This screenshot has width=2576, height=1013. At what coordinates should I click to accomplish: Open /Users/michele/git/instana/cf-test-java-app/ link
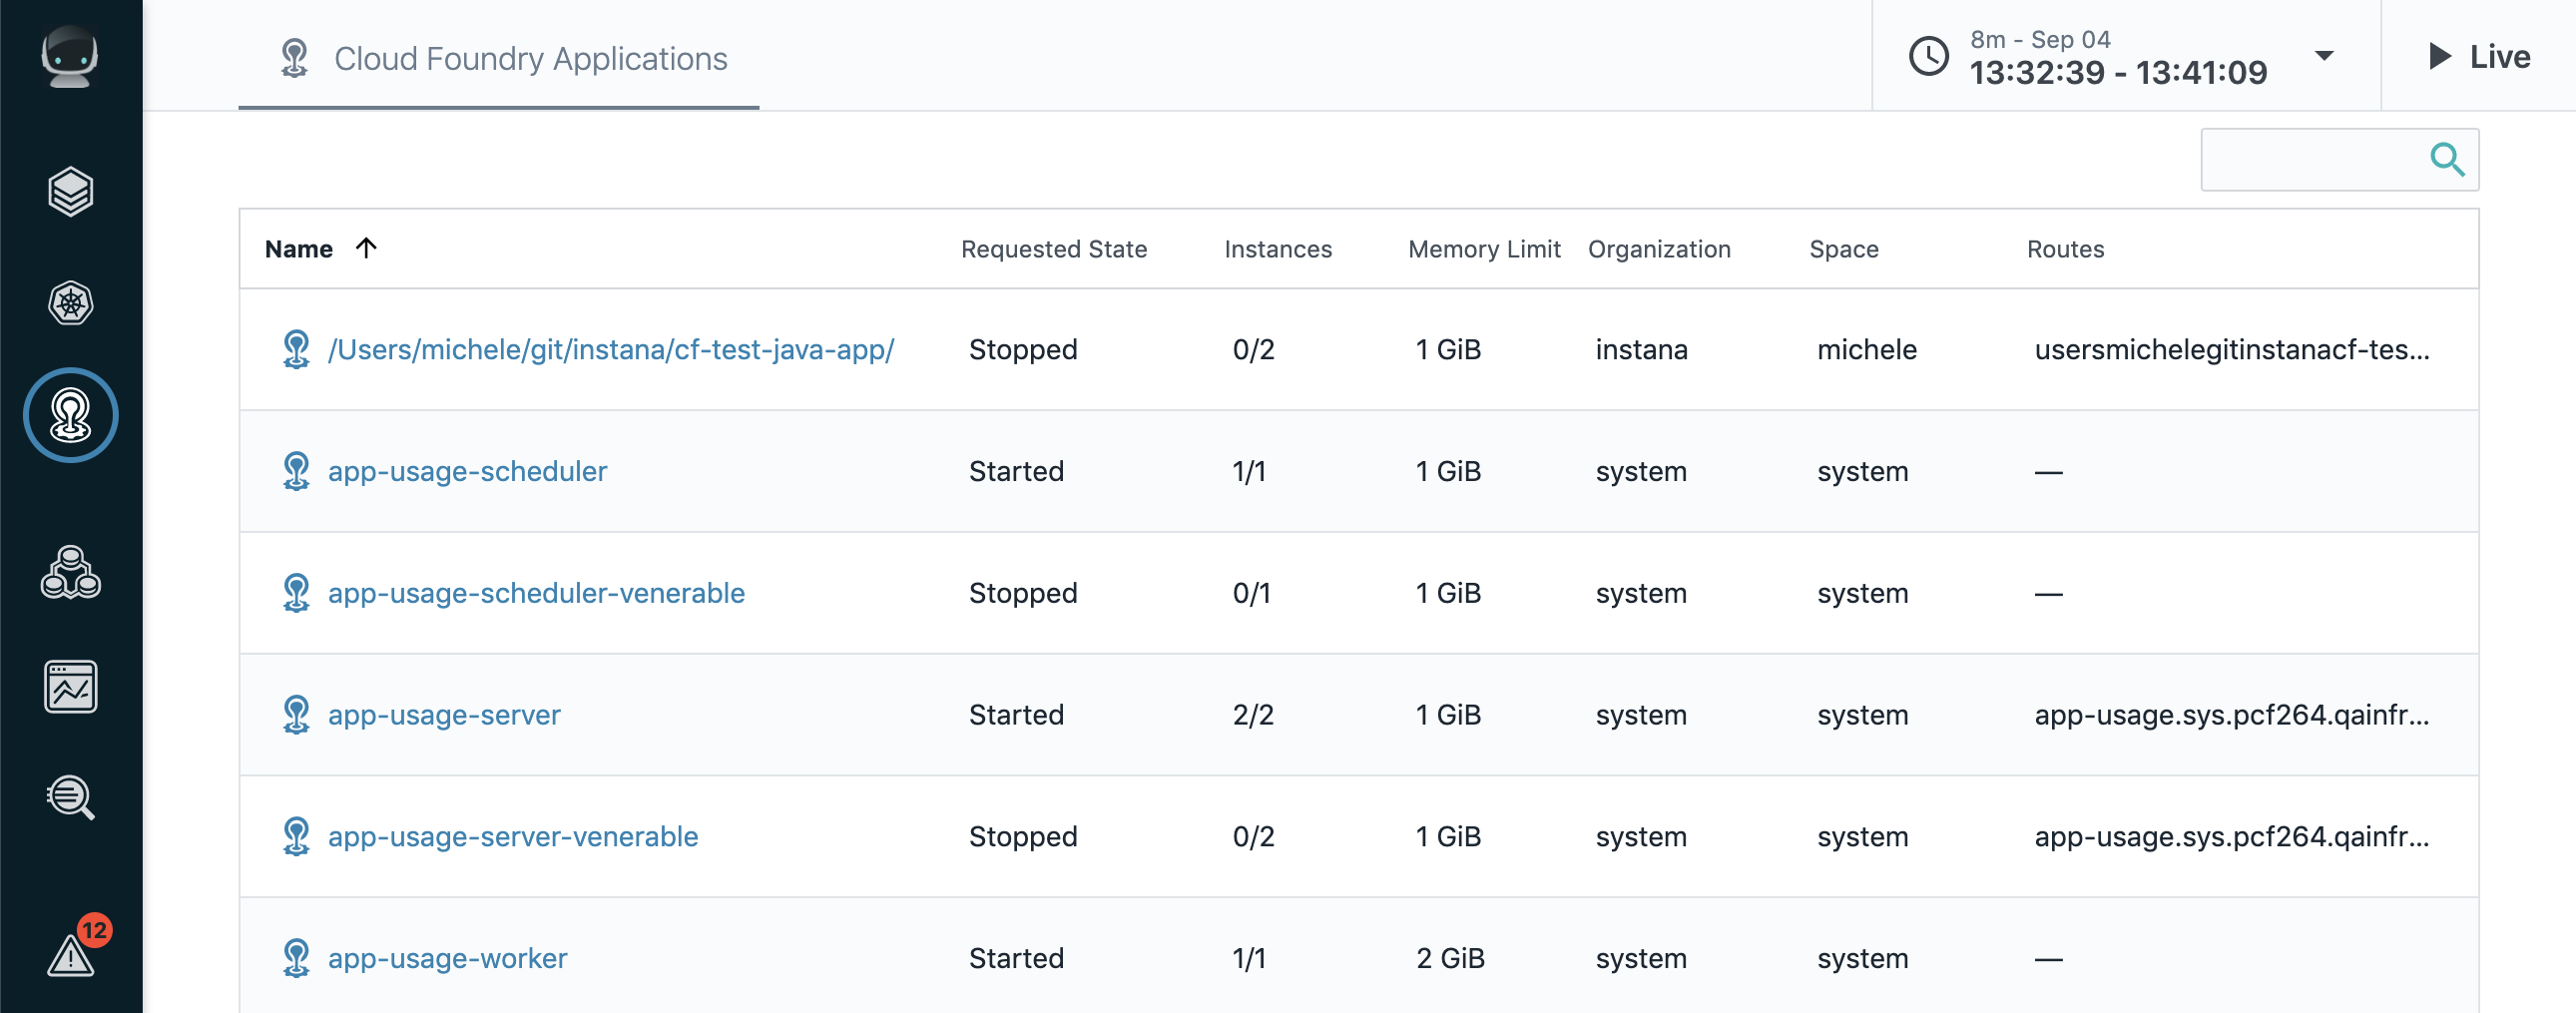[611, 349]
